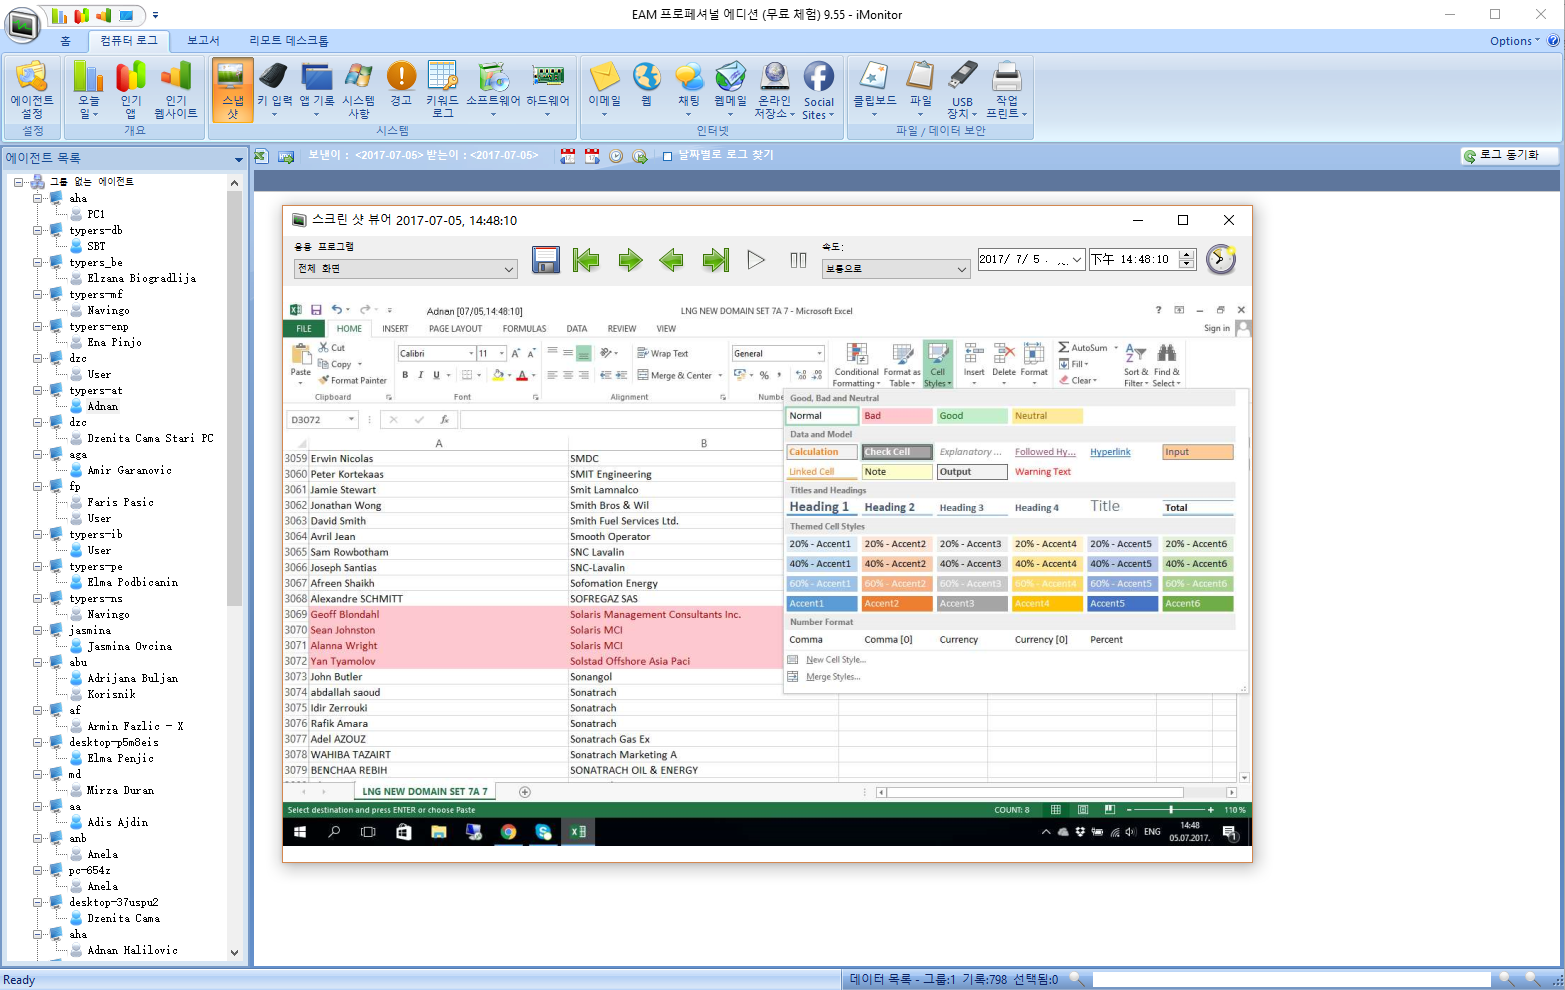Go to the next screenshot with the right arrow
This screenshot has height=990, width=1565.
click(x=630, y=260)
